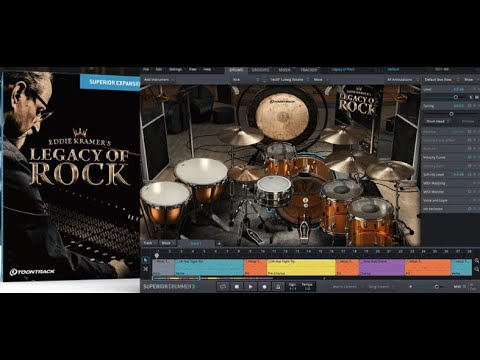Toggle the metronome button next to record

pyautogui.click(x=278, y=286)
